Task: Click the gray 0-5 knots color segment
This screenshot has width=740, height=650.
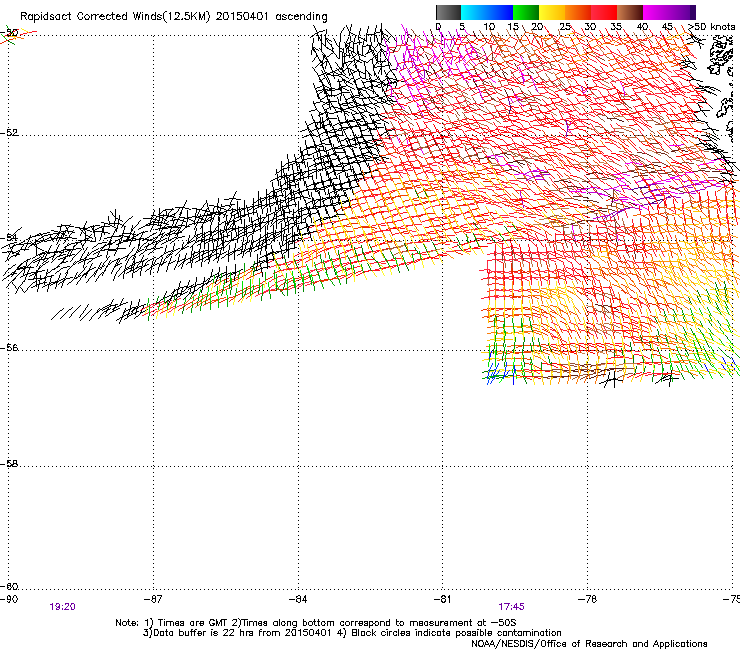Action: point(448,12)
